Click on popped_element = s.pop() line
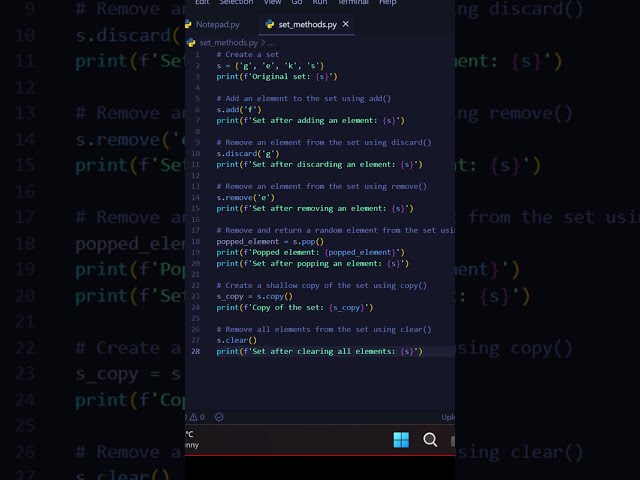This screenshot has height=480, width=640. 270,242
